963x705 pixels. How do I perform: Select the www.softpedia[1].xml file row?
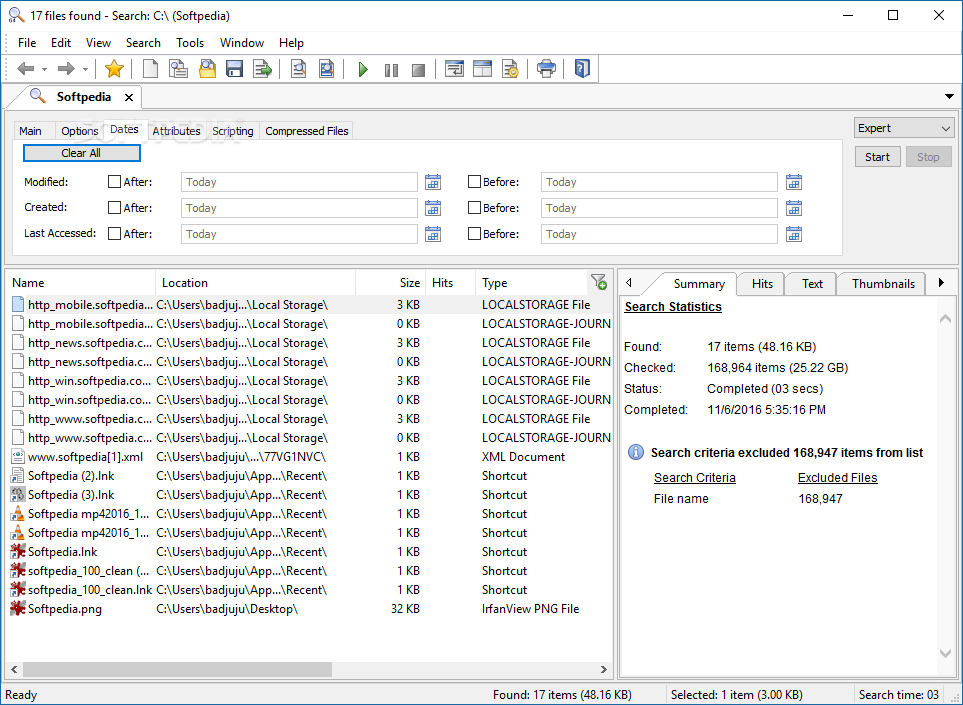tap(311, 457)
